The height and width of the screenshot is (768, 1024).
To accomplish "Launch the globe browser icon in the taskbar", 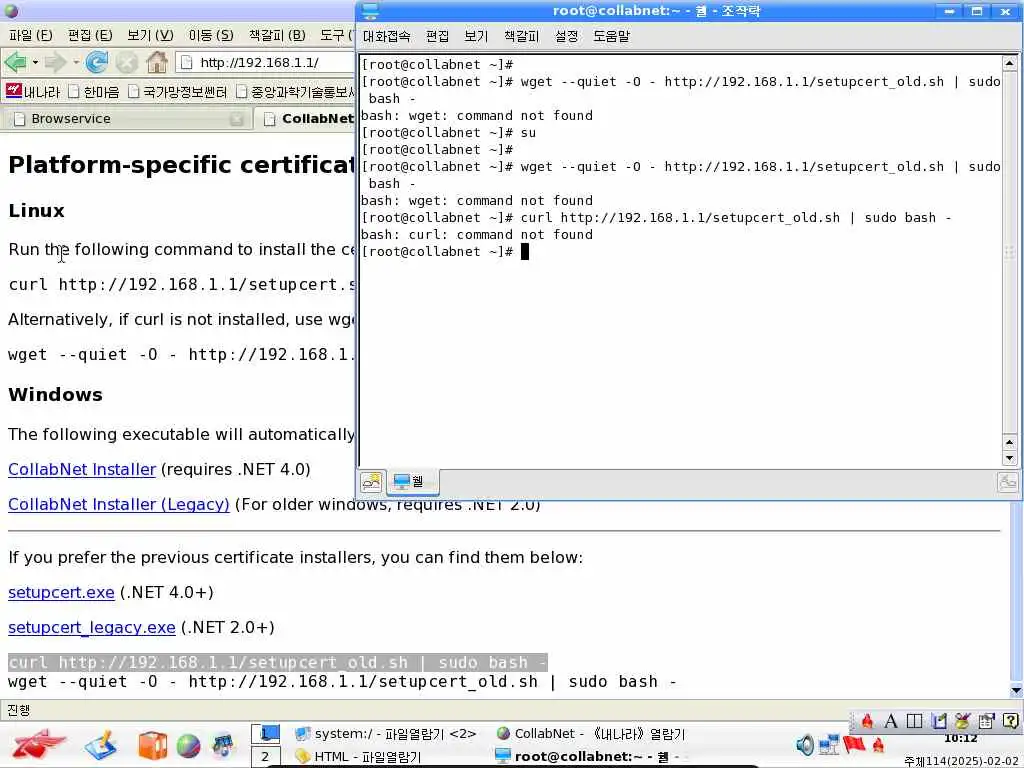I will (x=188, y=746).
